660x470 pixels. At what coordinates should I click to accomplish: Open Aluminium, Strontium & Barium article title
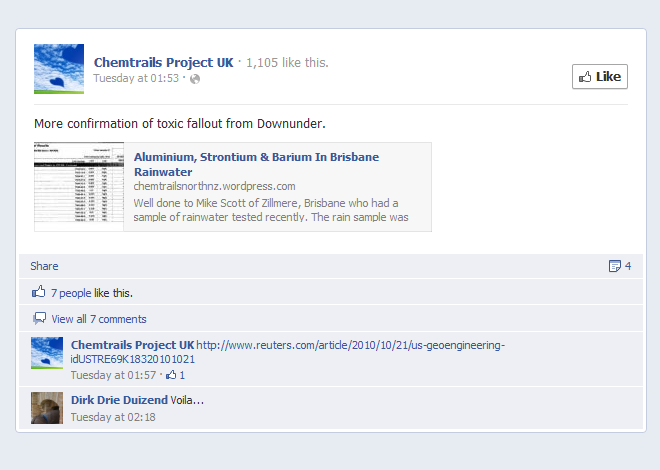256,164
